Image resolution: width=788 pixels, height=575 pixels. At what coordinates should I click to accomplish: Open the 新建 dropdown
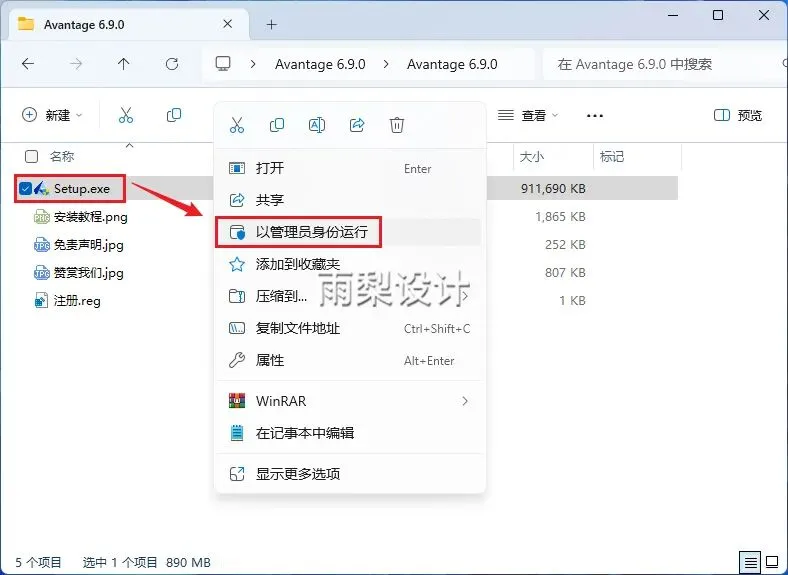(52, 115)
